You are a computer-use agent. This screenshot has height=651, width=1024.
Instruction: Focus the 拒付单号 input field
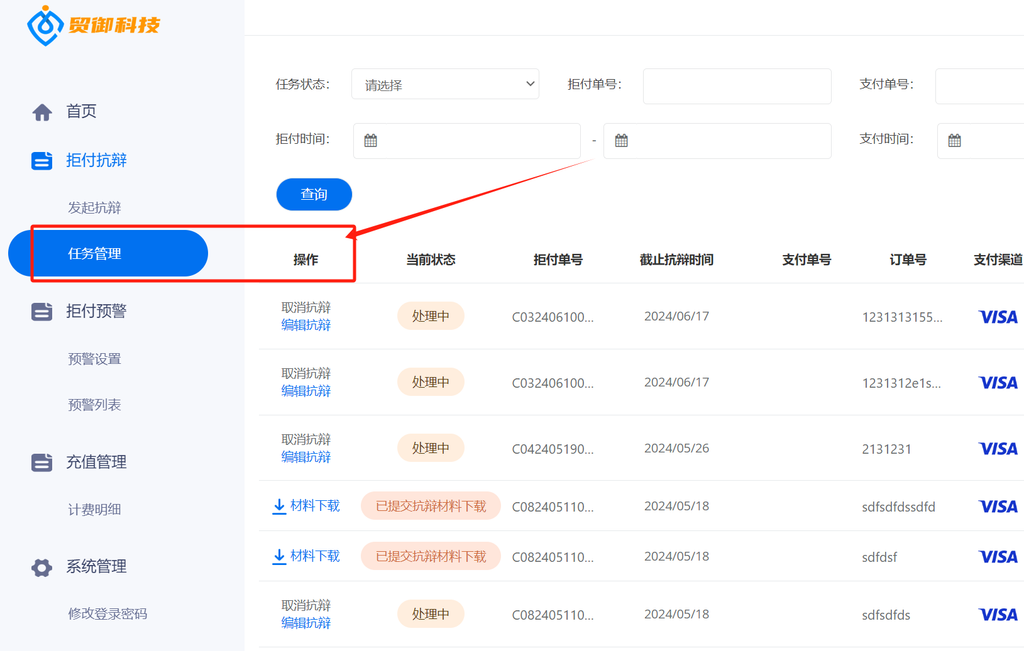737,86
